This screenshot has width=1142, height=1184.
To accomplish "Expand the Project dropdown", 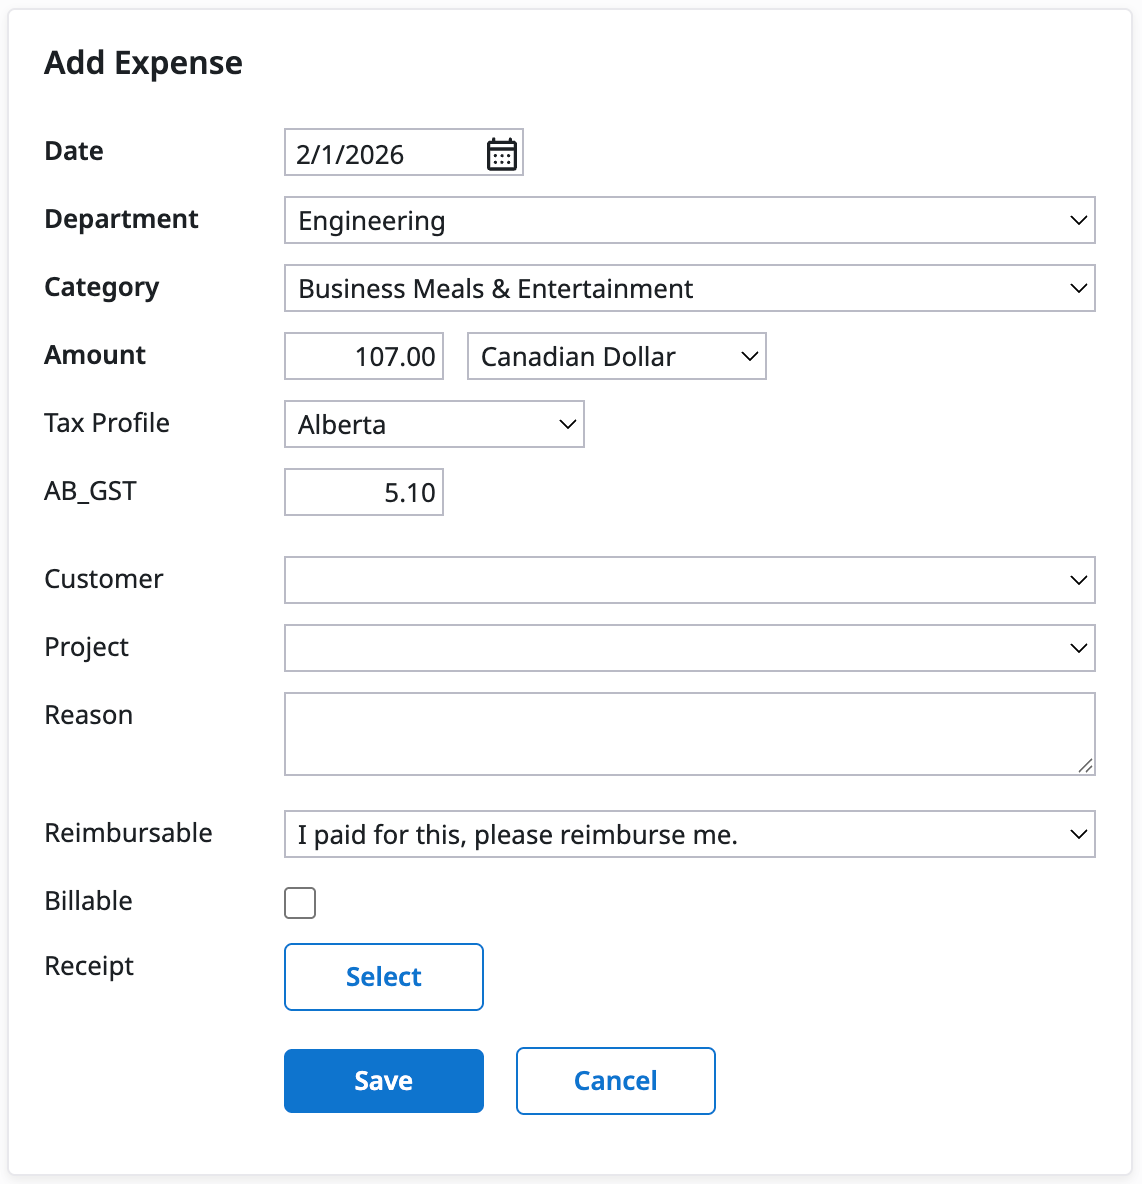I will coord(689,649).
